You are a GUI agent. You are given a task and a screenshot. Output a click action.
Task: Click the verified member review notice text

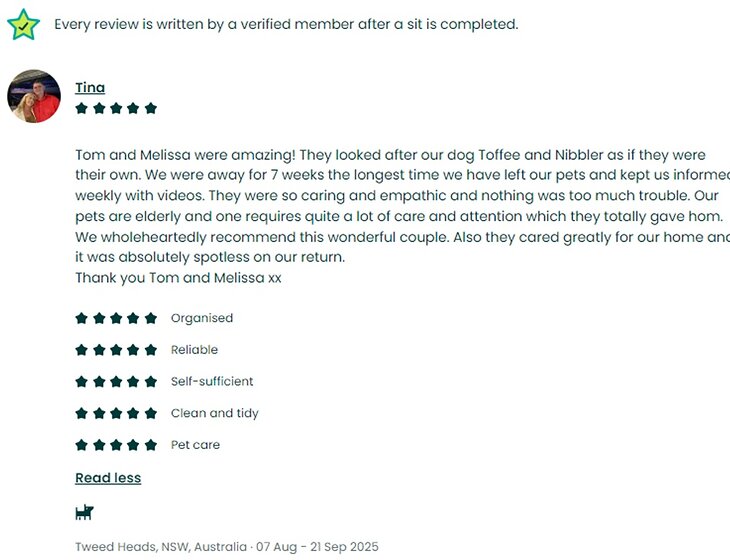tap(286, 24)
